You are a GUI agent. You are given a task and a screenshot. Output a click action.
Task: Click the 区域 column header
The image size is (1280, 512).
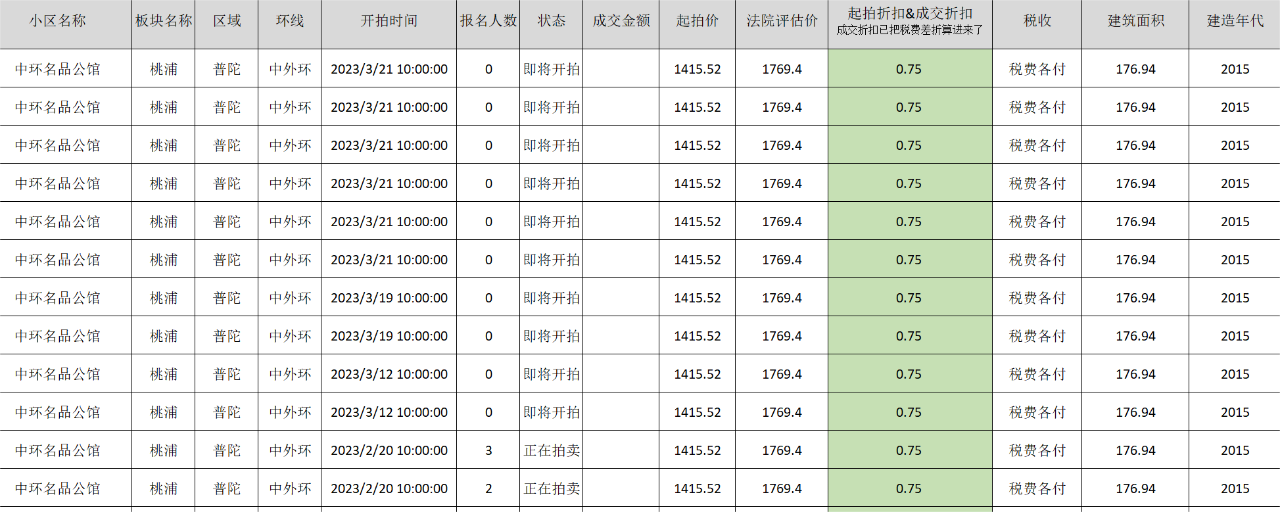(x=227, y=21)
